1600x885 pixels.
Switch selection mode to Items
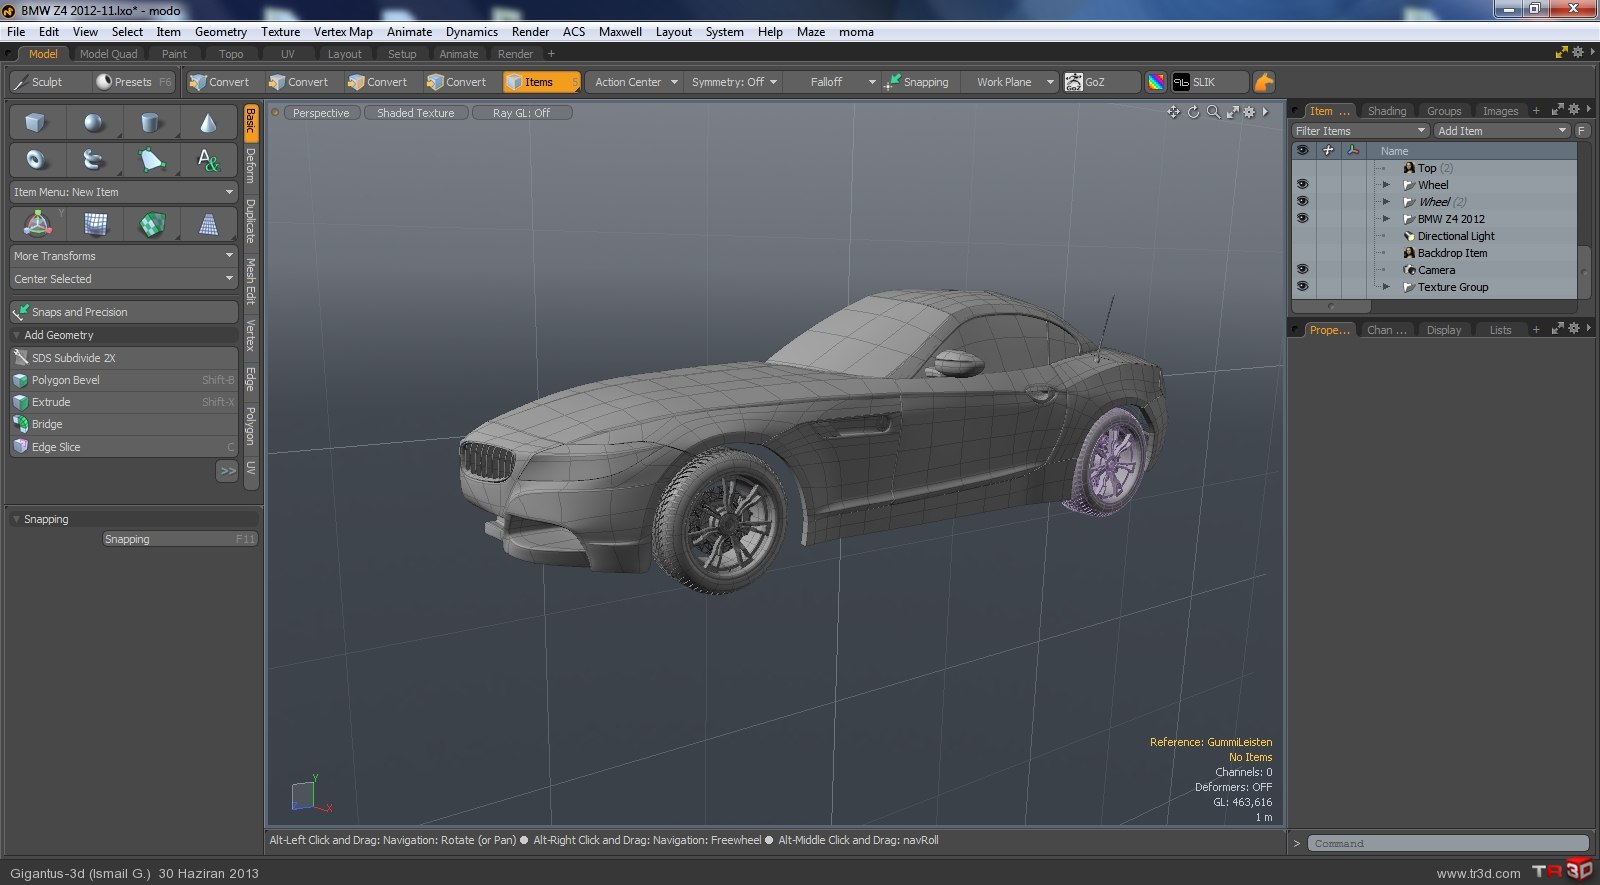tap(541, 82)
